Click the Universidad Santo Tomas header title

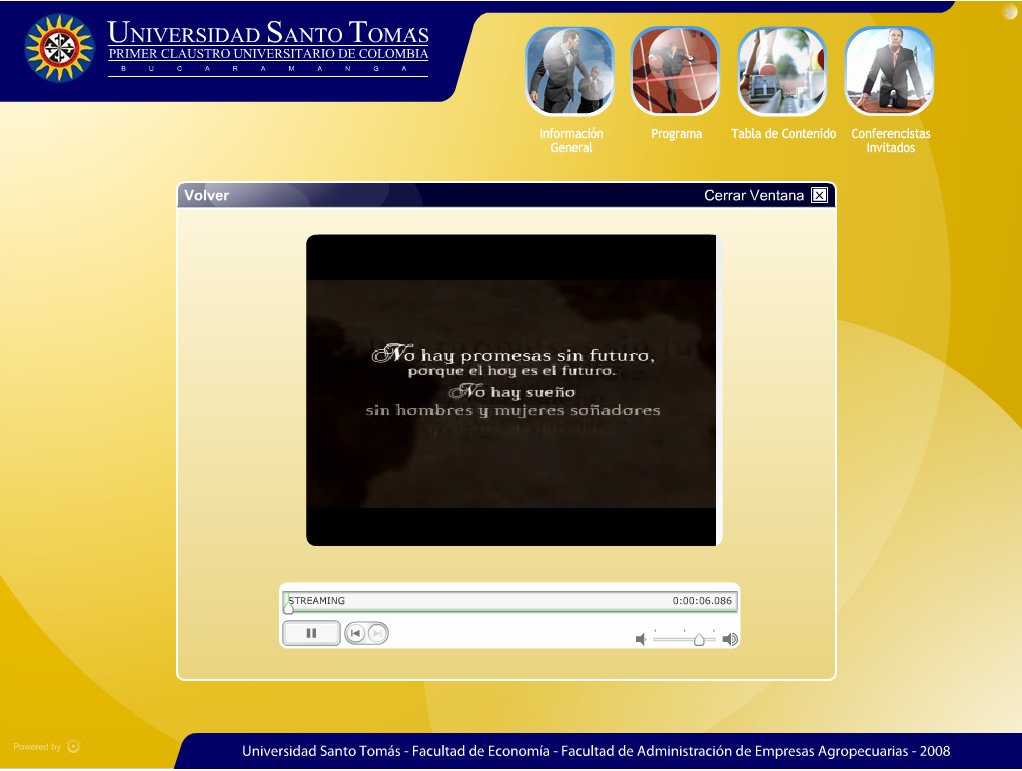pos(268,33)
